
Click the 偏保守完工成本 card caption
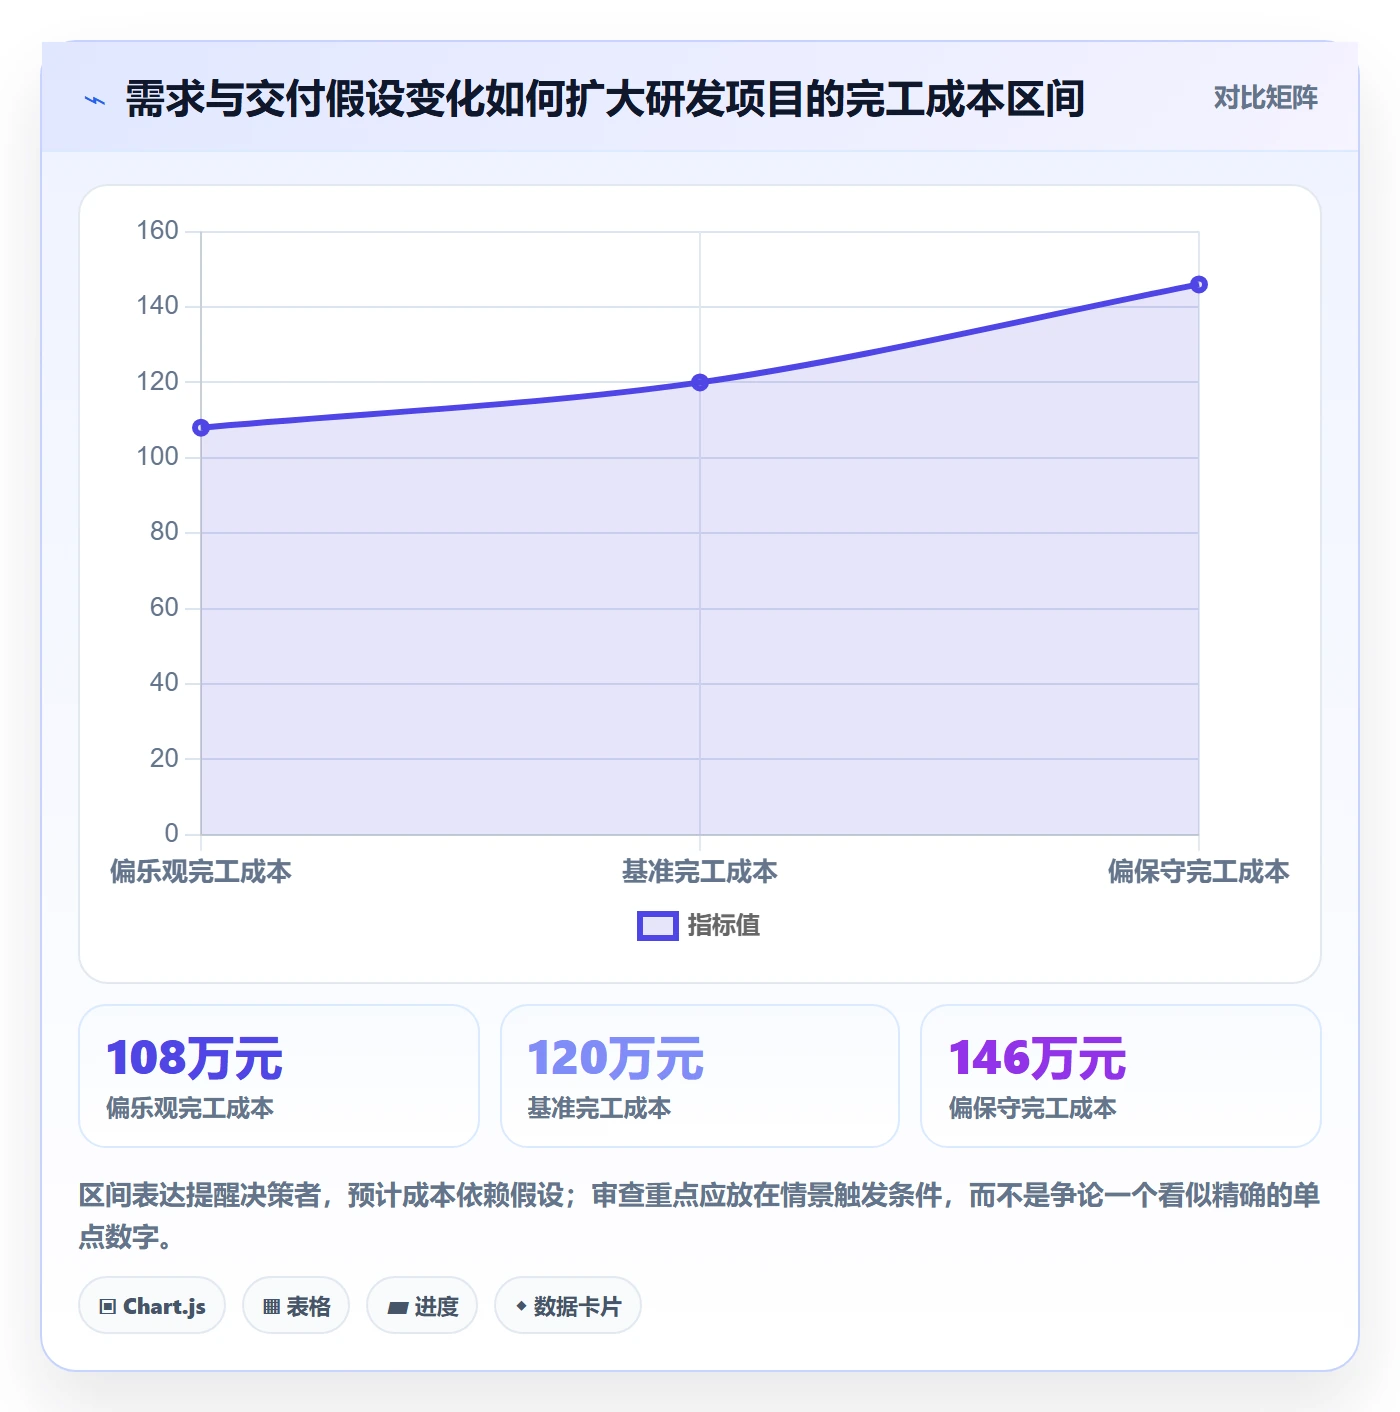point(1033,1108)
